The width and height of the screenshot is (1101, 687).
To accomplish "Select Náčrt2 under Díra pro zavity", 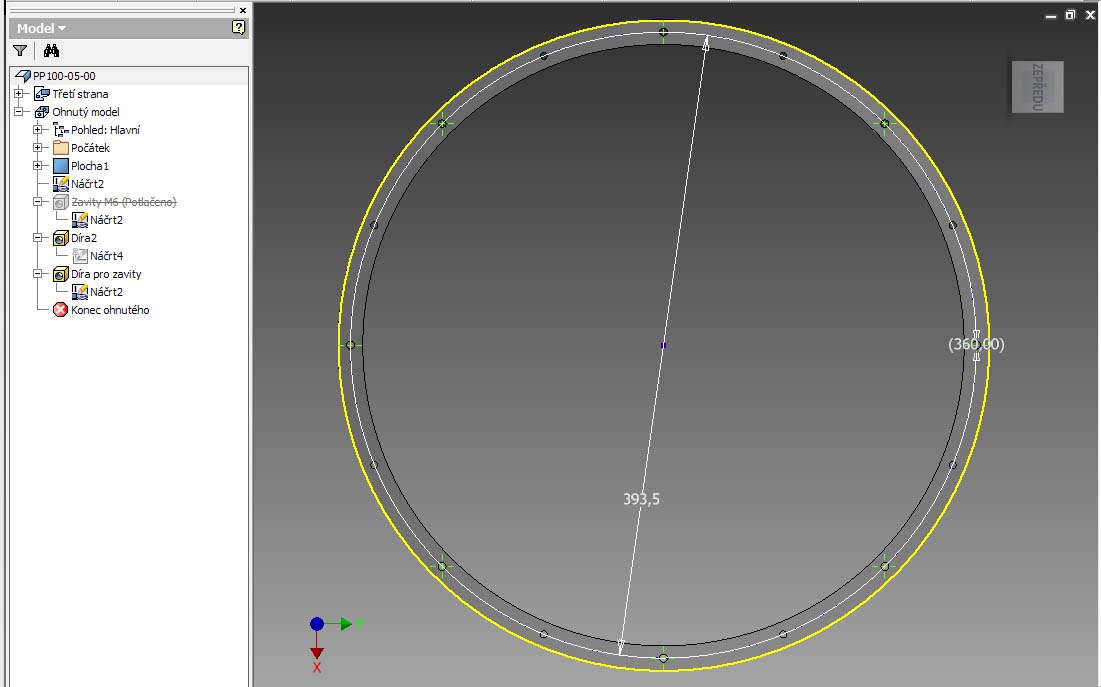I will click(x=106, y=292).
